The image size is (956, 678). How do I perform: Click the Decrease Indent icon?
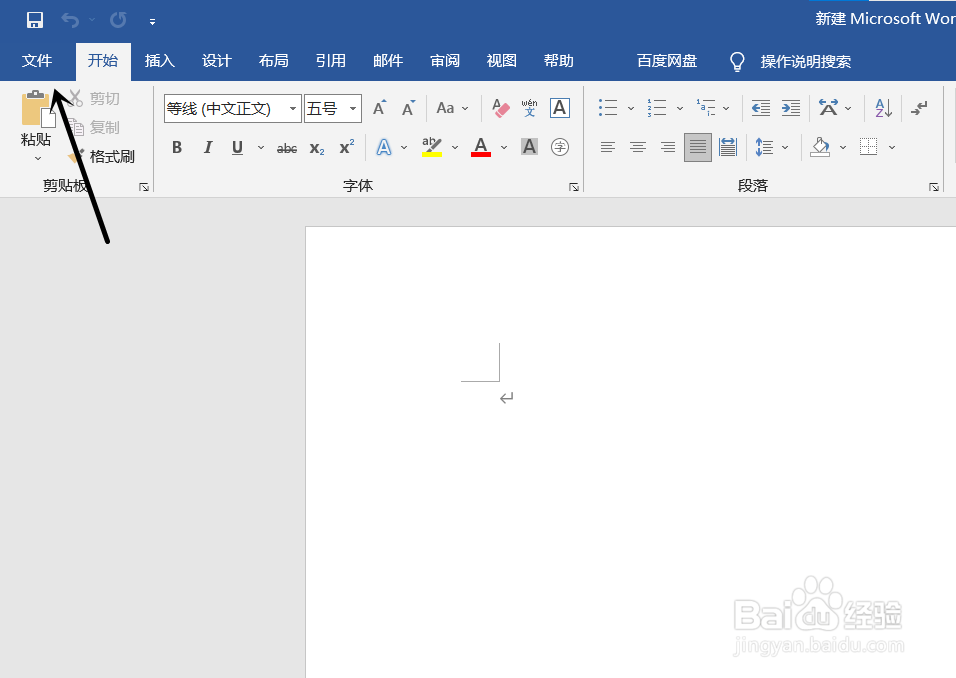click(761, 108)
